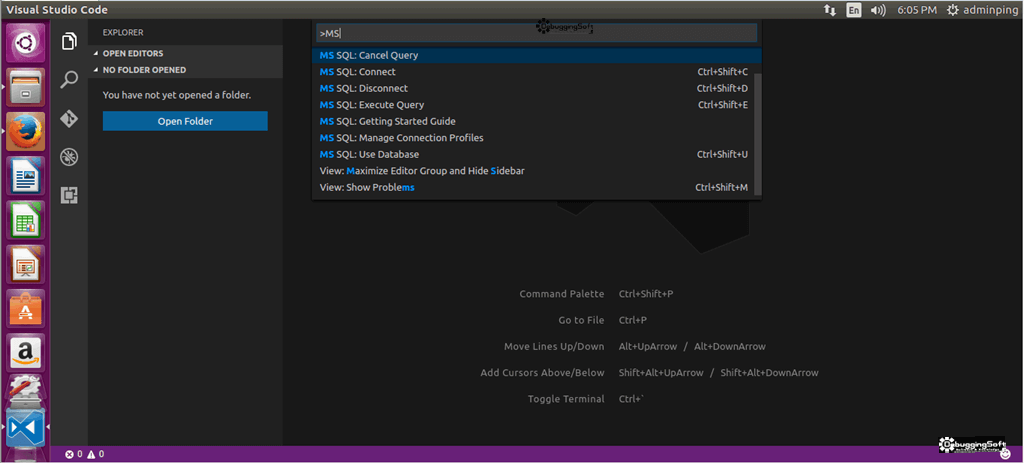1024x463 pixels.
Task: Click the command palette input field
Action: coord(536,33)
